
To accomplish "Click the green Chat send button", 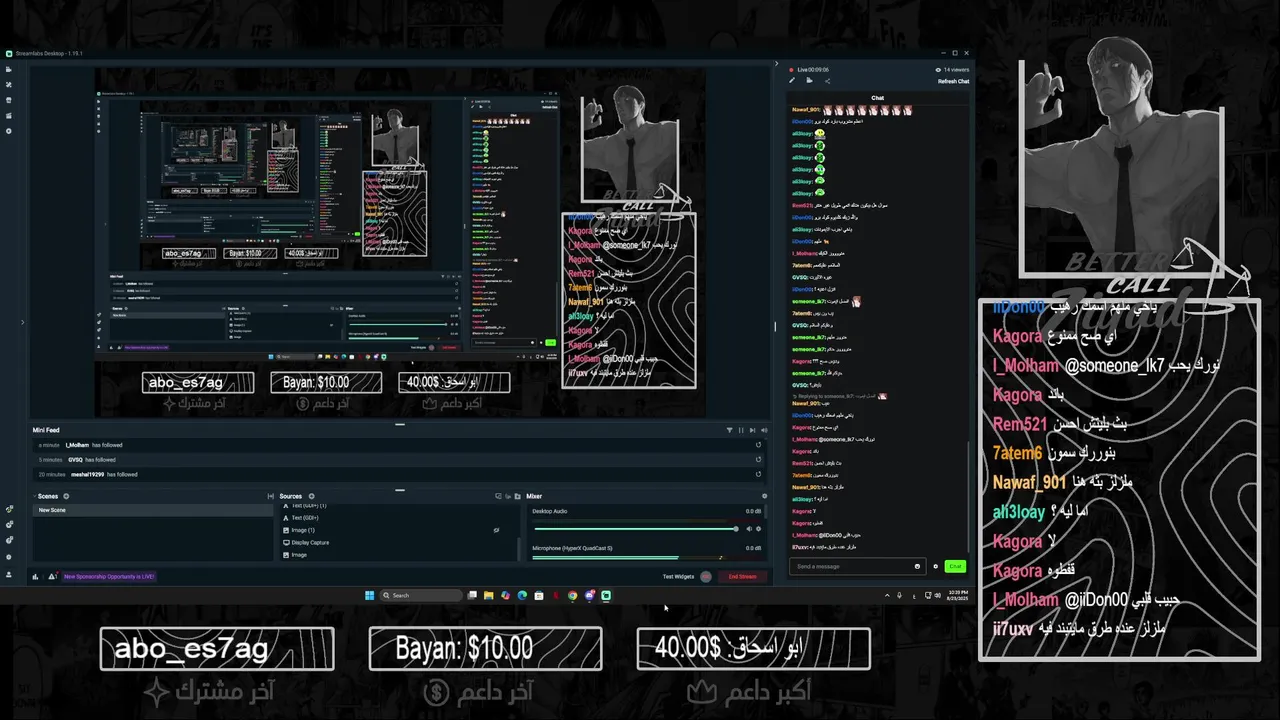I will coord(955,566).
